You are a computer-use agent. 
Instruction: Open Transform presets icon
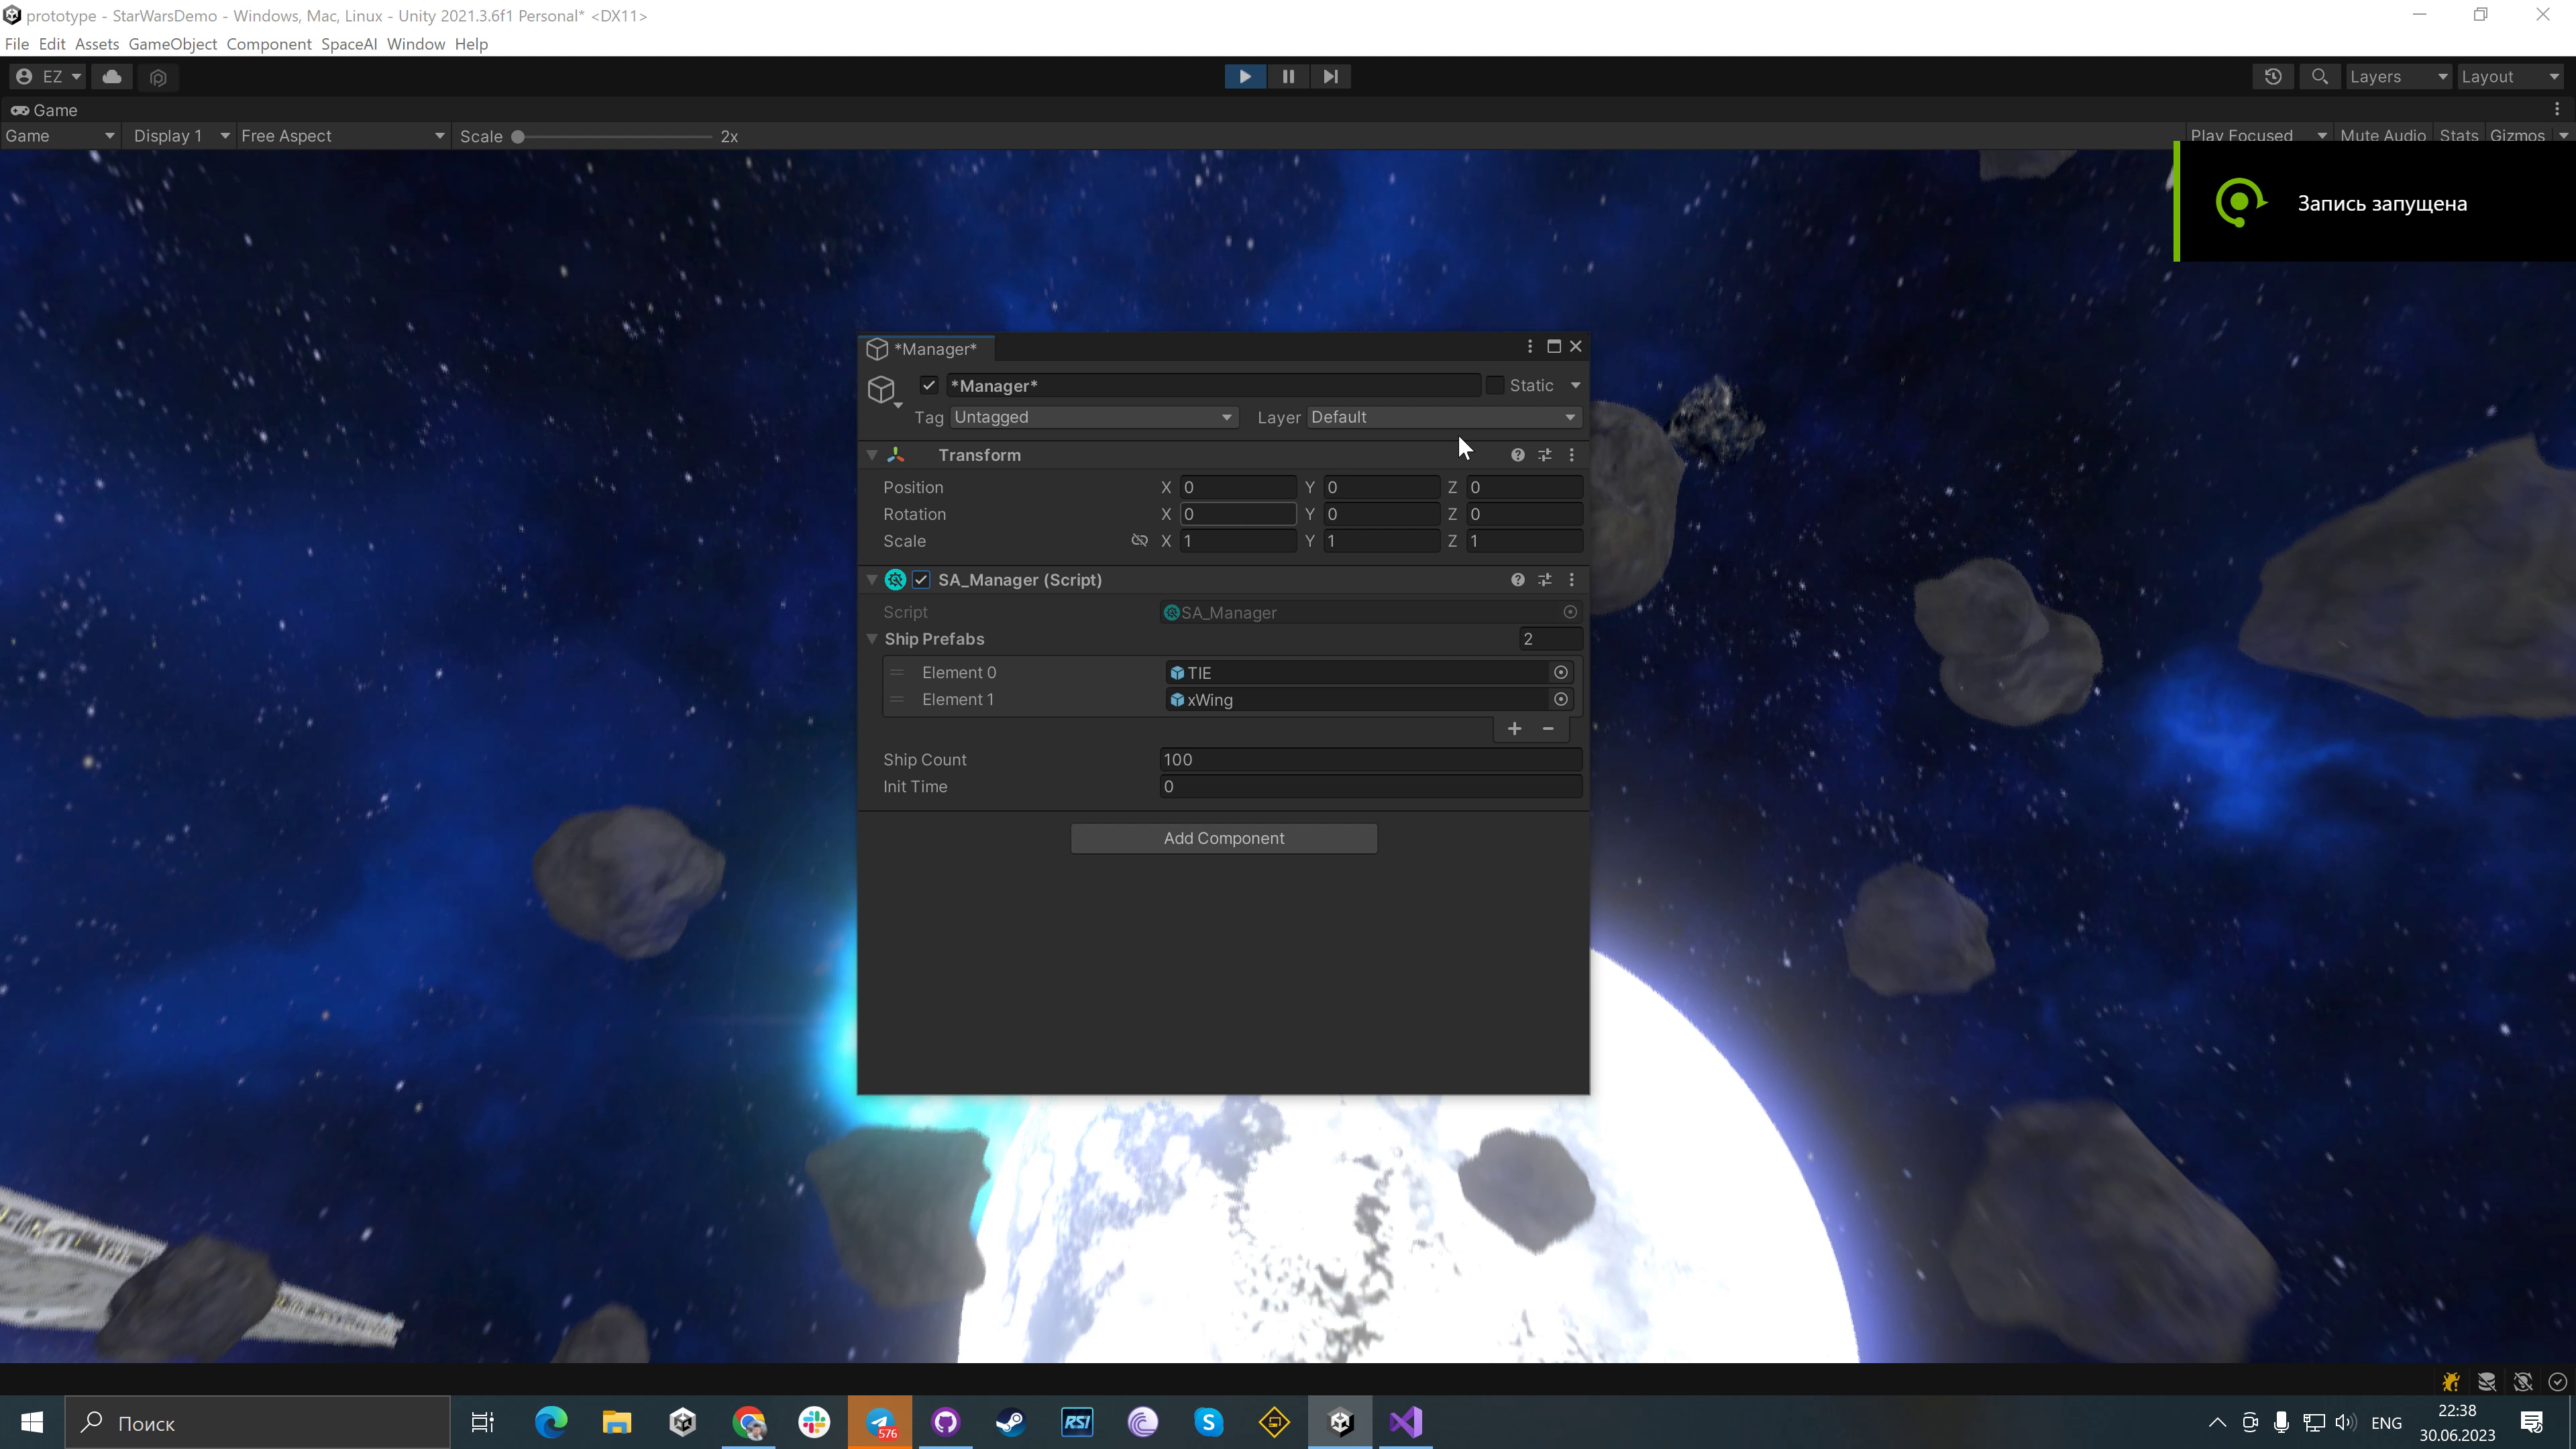coord(1545,455)
